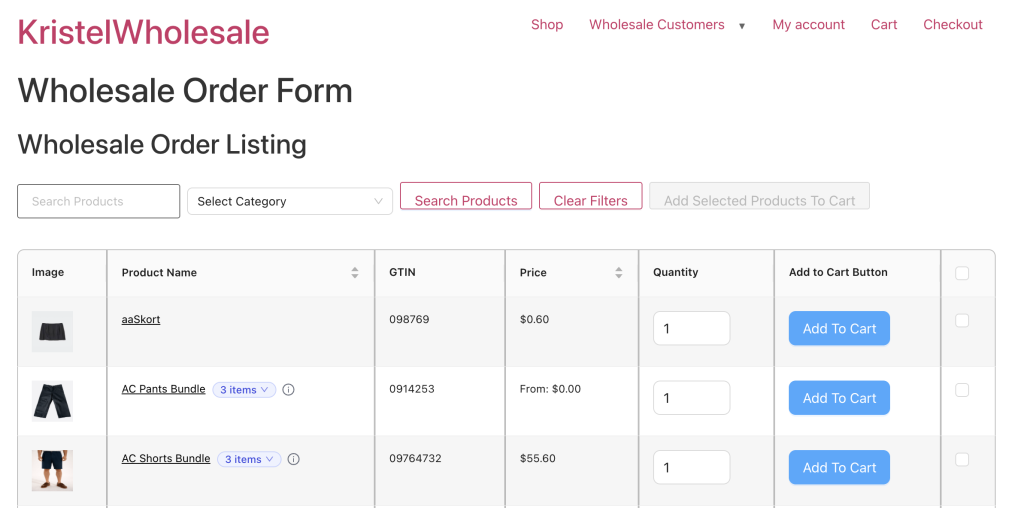
Task: Click GTIN value 09764732
Action: pyautogui.click(x=415, y=458)
